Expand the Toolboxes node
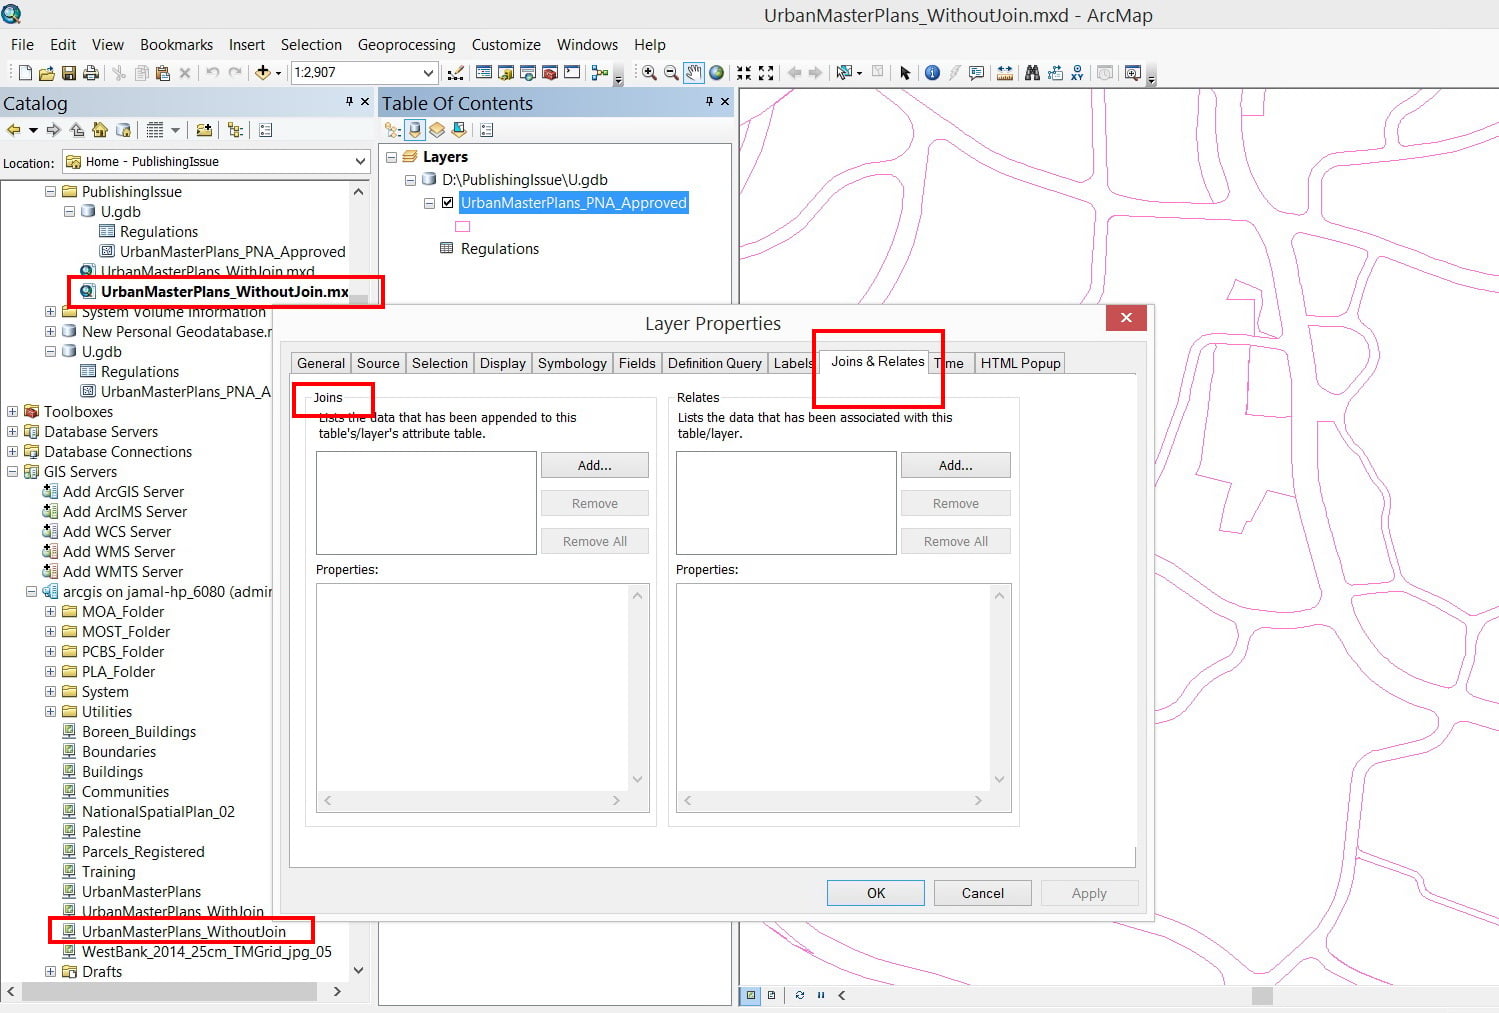Viewport: 1499px width, 1013px height. coord(12,412)
